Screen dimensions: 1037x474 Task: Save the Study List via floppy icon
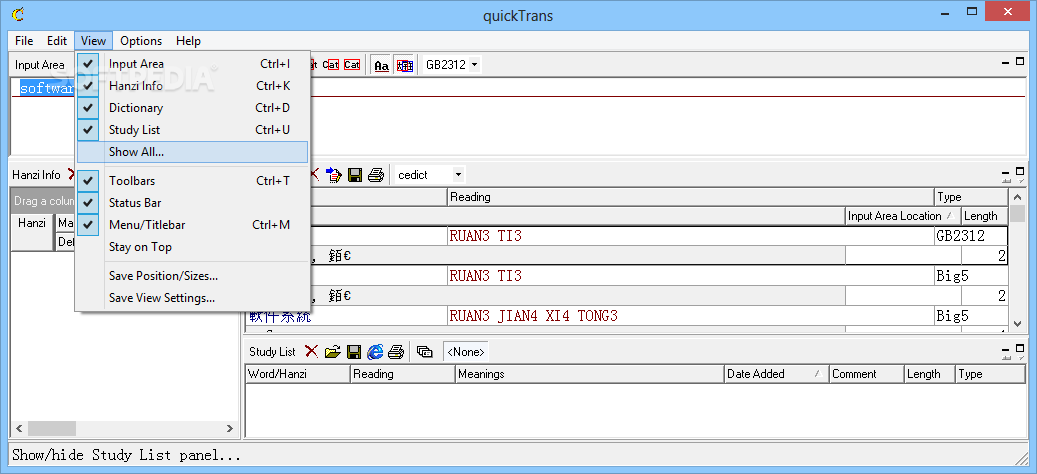[x=354, y=352]
